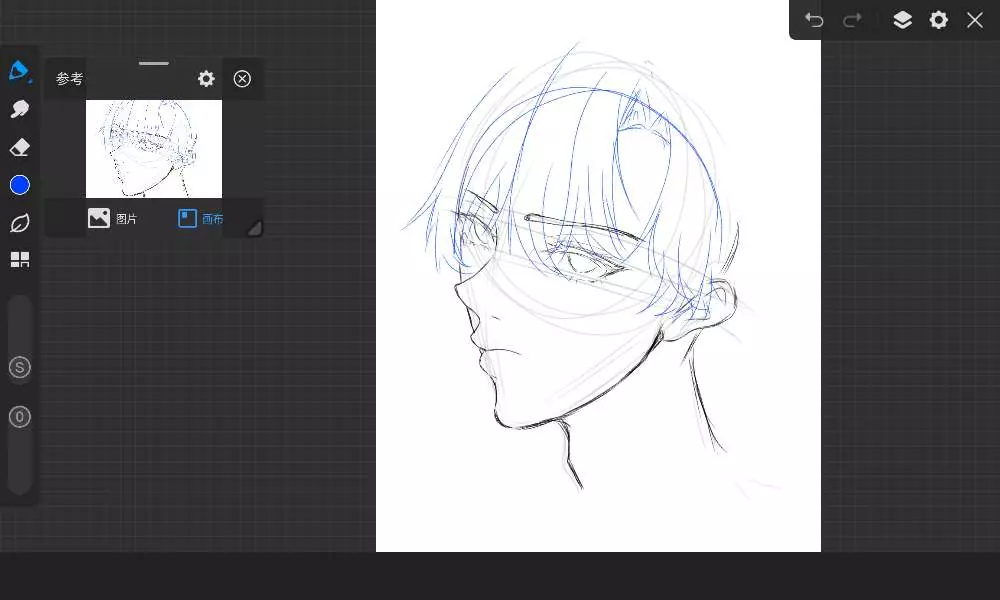Close the 参考 reference panel

(x=242, y=79)
